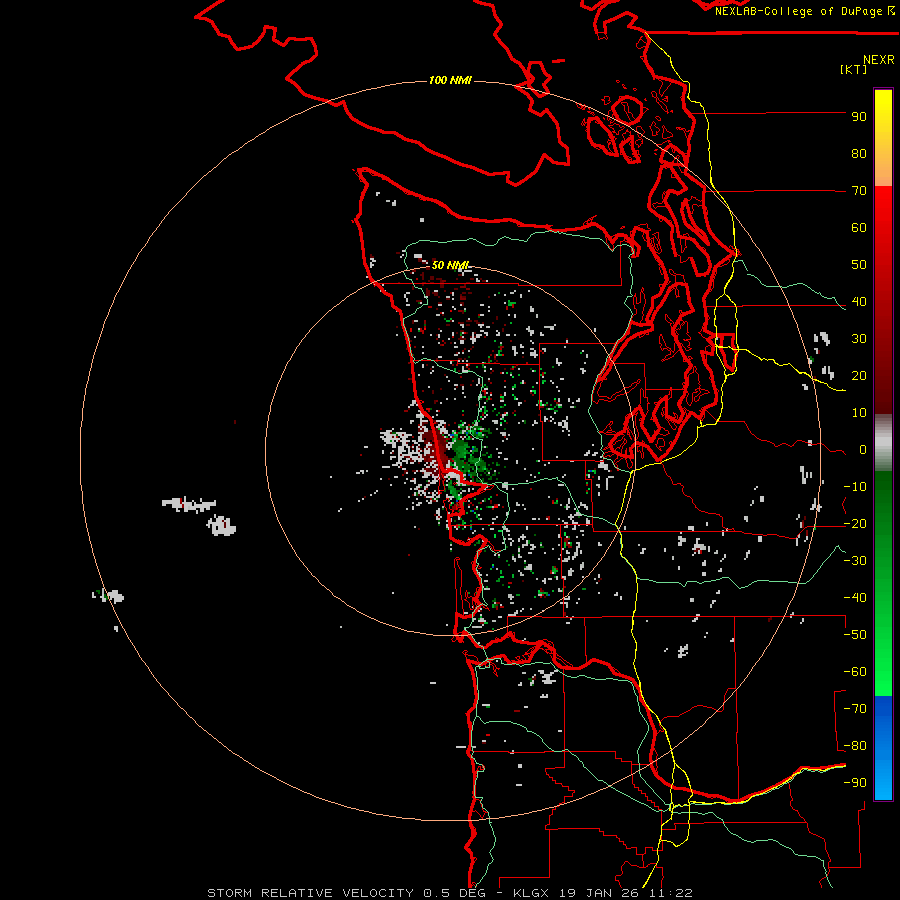Screen dimensions: 900x900
Task: Click the -20 value on the velocity scale
Action: click(x=855, y=523)
